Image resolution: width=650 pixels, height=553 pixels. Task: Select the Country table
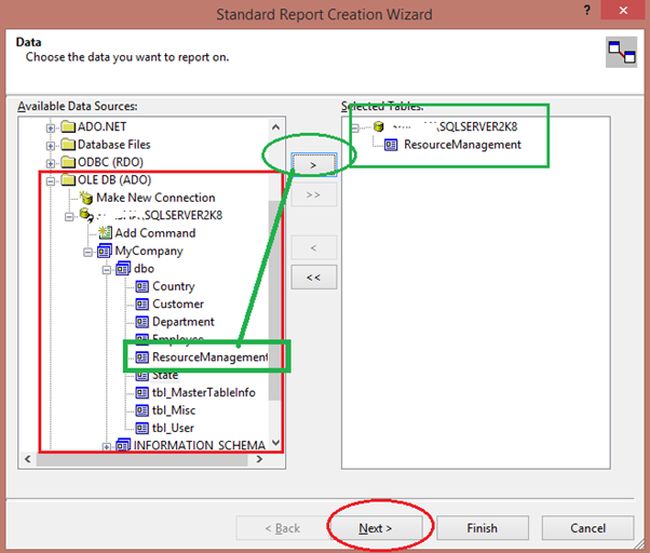pos(173,286)
